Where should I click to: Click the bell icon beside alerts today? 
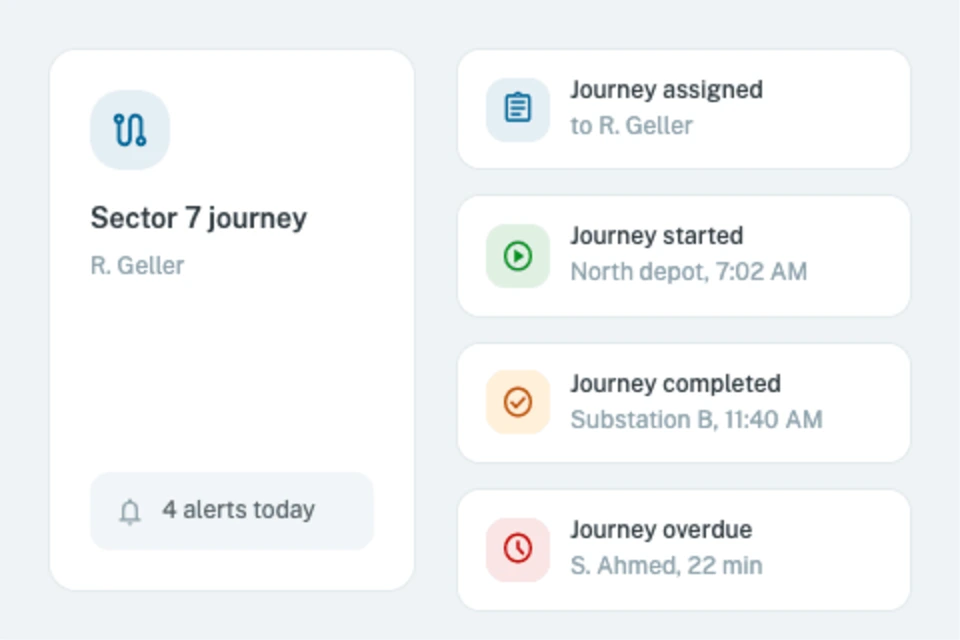(130, 511)
